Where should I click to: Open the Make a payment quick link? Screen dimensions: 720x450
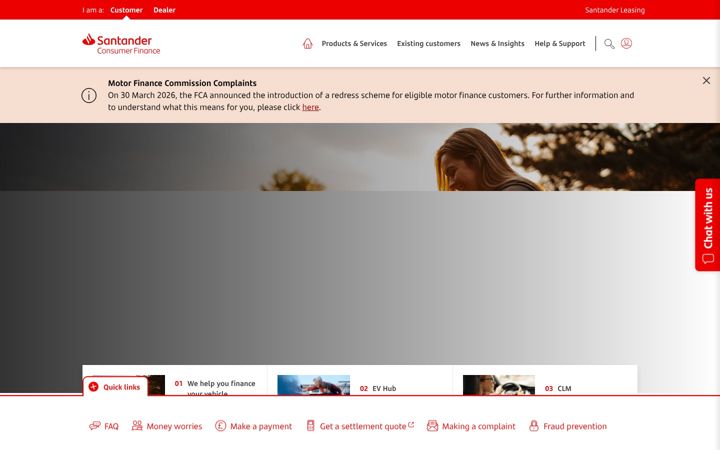253,426
